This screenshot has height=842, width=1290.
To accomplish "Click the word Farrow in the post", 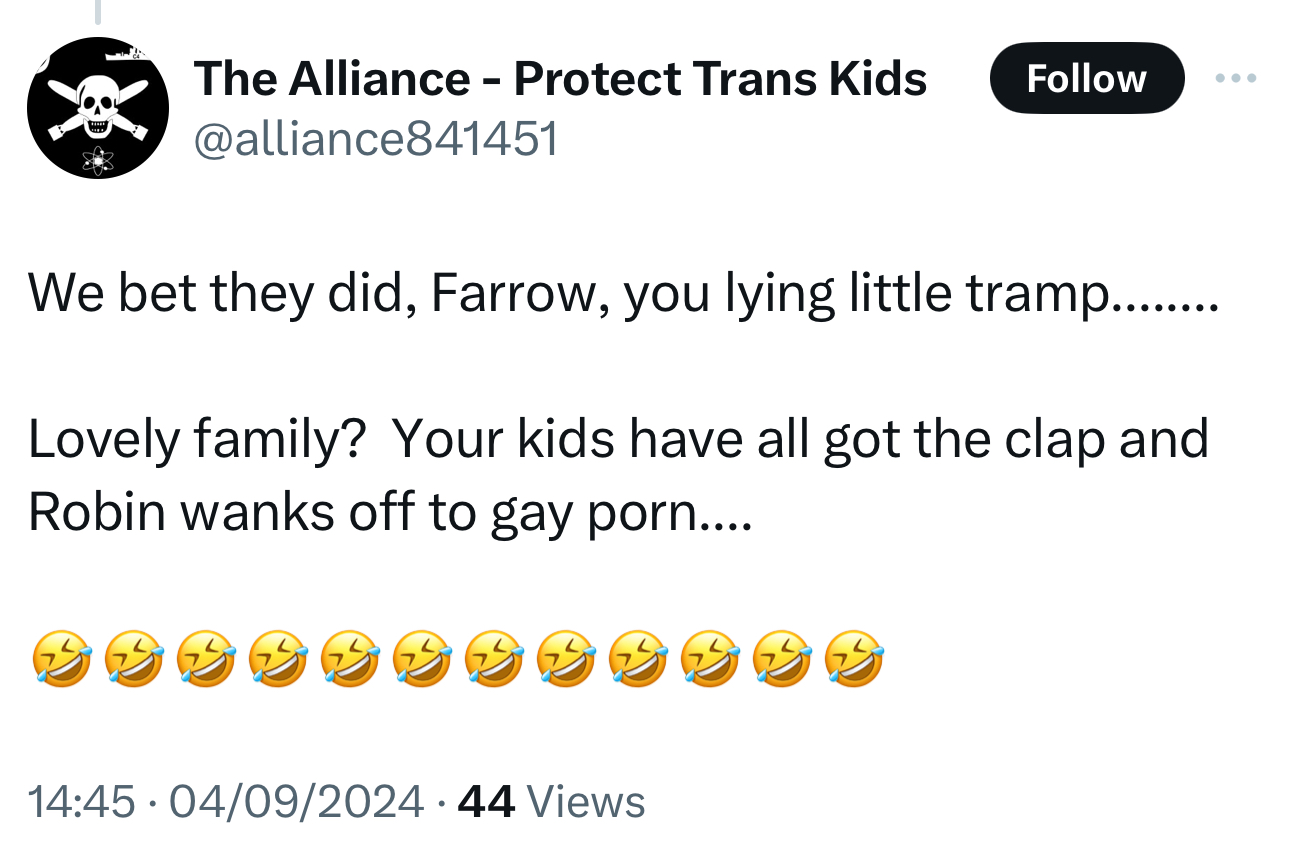I will pyautogui.click(x=516, y=293).
